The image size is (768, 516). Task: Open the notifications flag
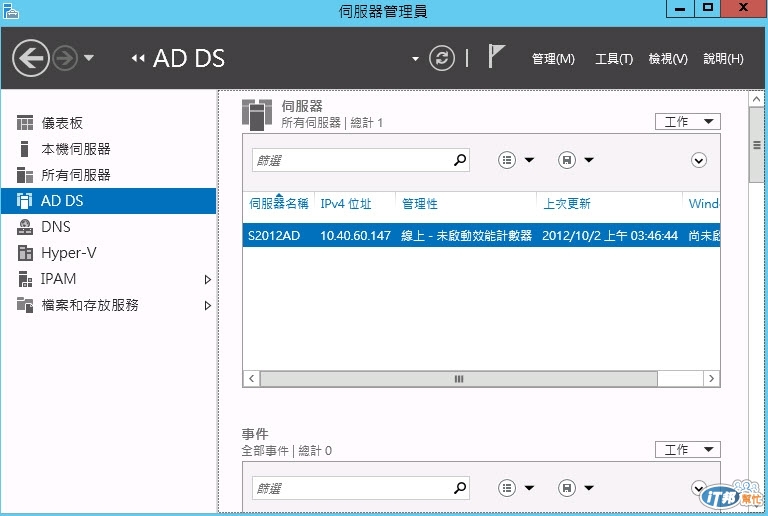tap(496, 56)
